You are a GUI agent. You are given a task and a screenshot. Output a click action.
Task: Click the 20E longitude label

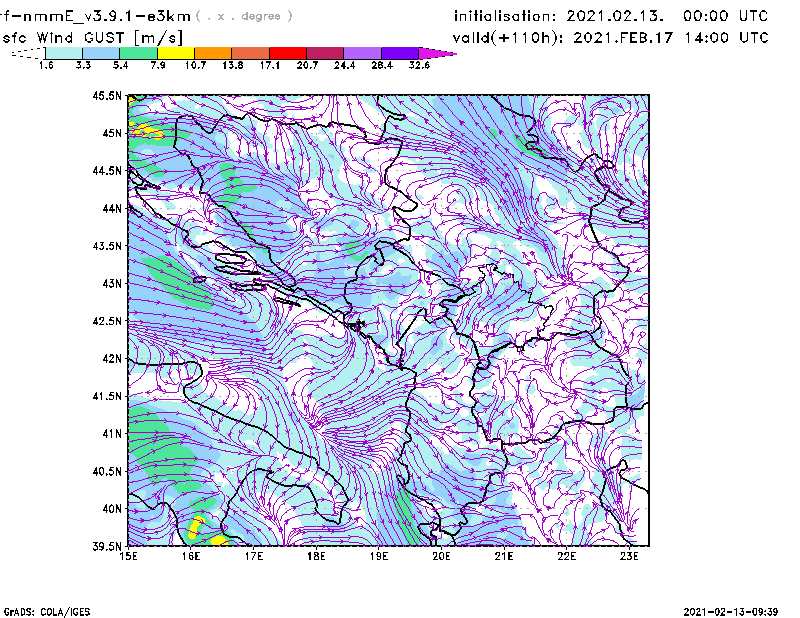coord(441,556)
